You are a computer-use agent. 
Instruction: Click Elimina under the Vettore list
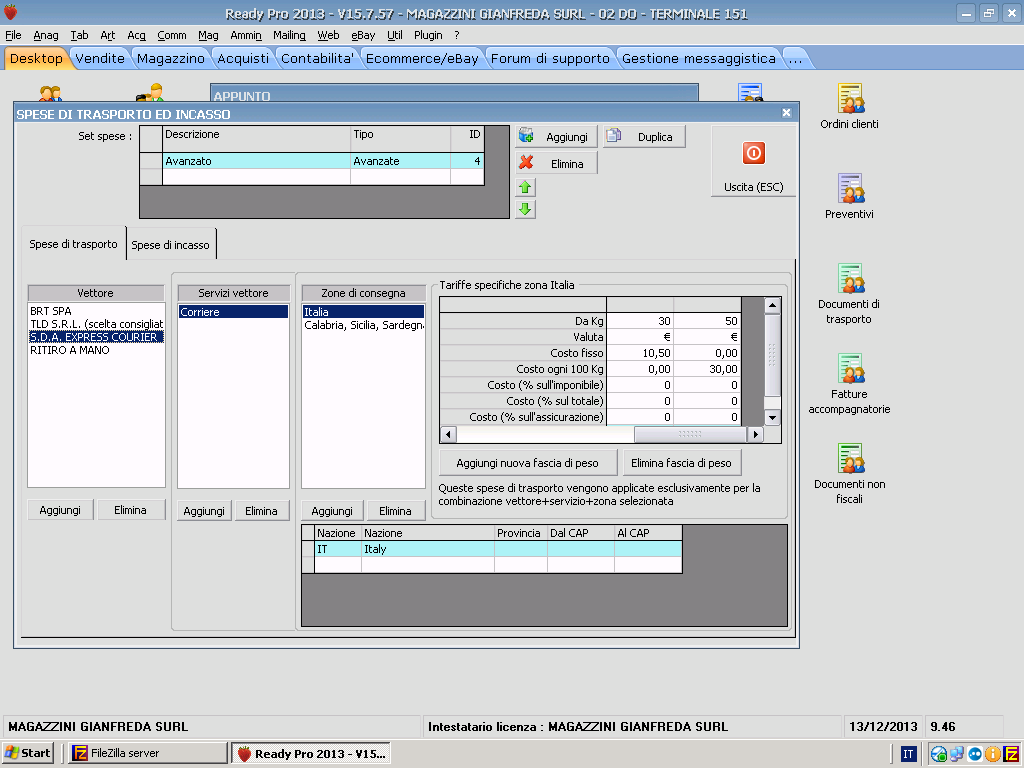pyautogui.click(x=131, y=510)
